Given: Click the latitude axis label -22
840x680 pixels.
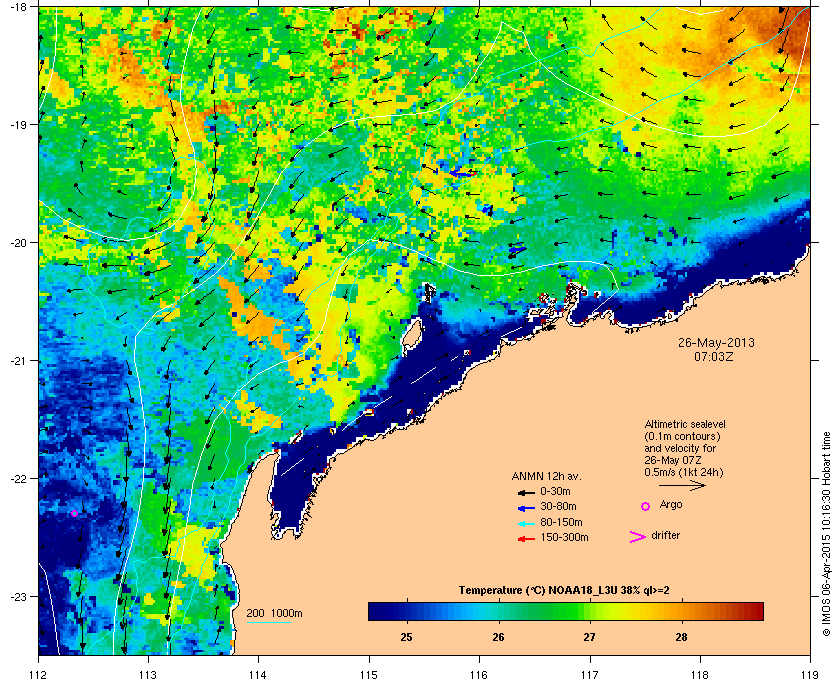Looking at the screenshot, I should 18,479.
